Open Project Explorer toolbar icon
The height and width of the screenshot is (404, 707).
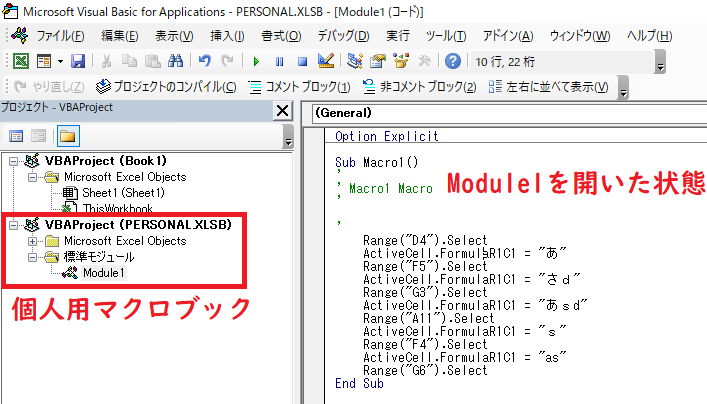[x=355, y=61]
